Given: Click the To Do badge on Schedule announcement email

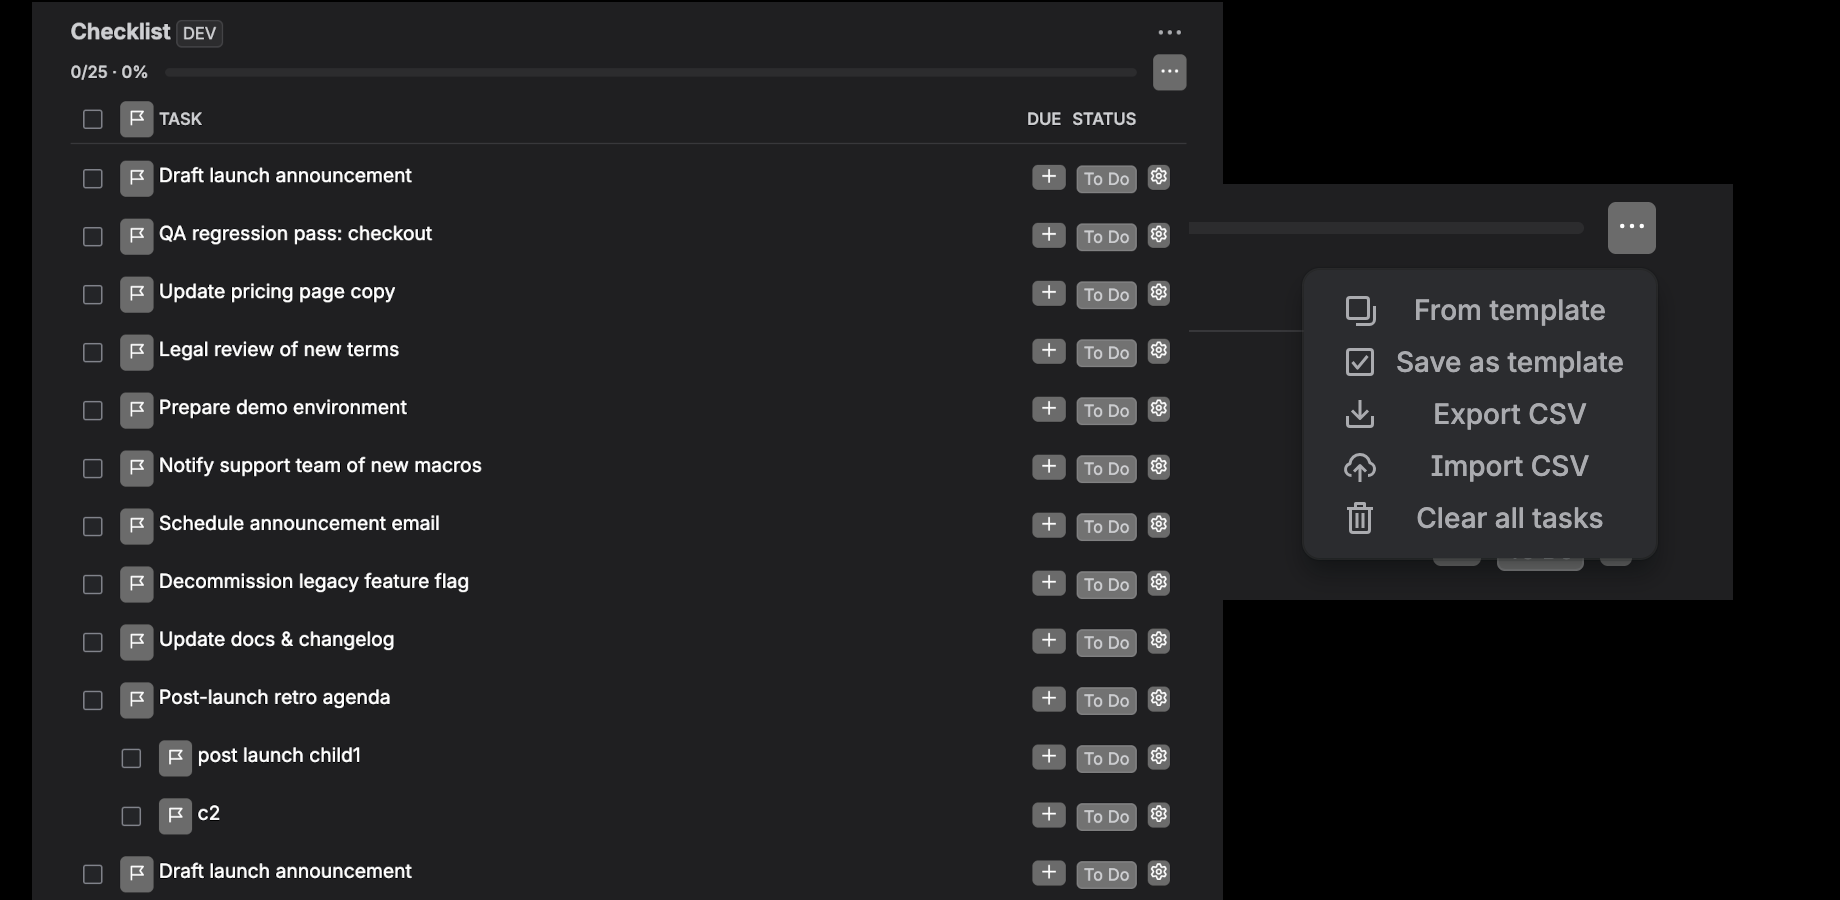Looking at the screenshot, I should click(1106, 527).
